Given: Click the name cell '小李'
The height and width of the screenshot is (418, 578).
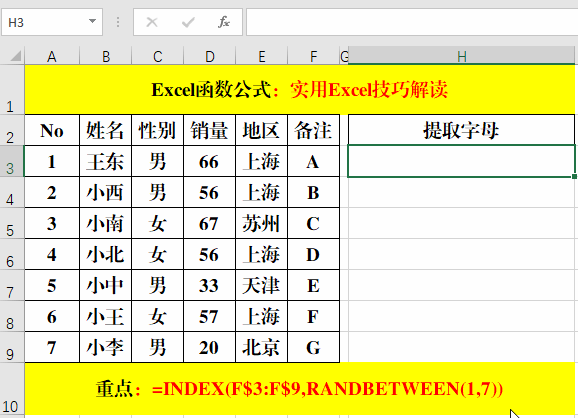Looking at the screenshot, I should tap(106, 347).
